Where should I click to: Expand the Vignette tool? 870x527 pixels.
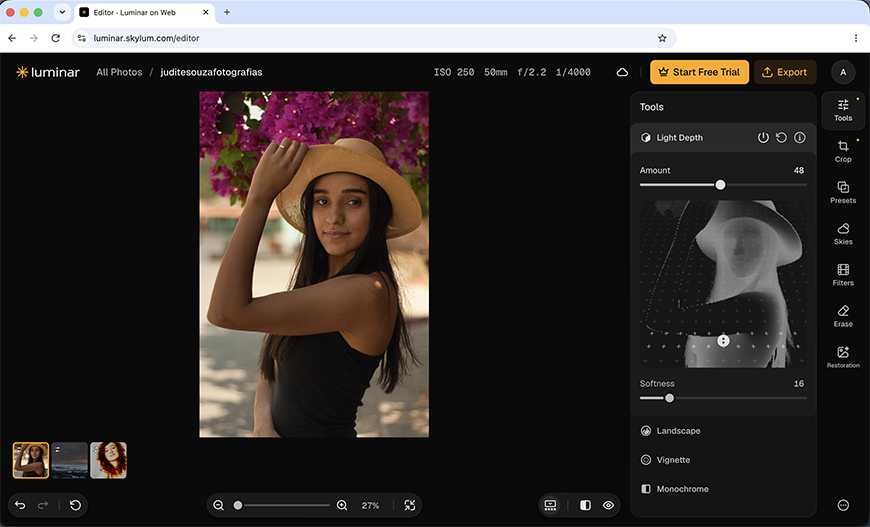point(723,460)
